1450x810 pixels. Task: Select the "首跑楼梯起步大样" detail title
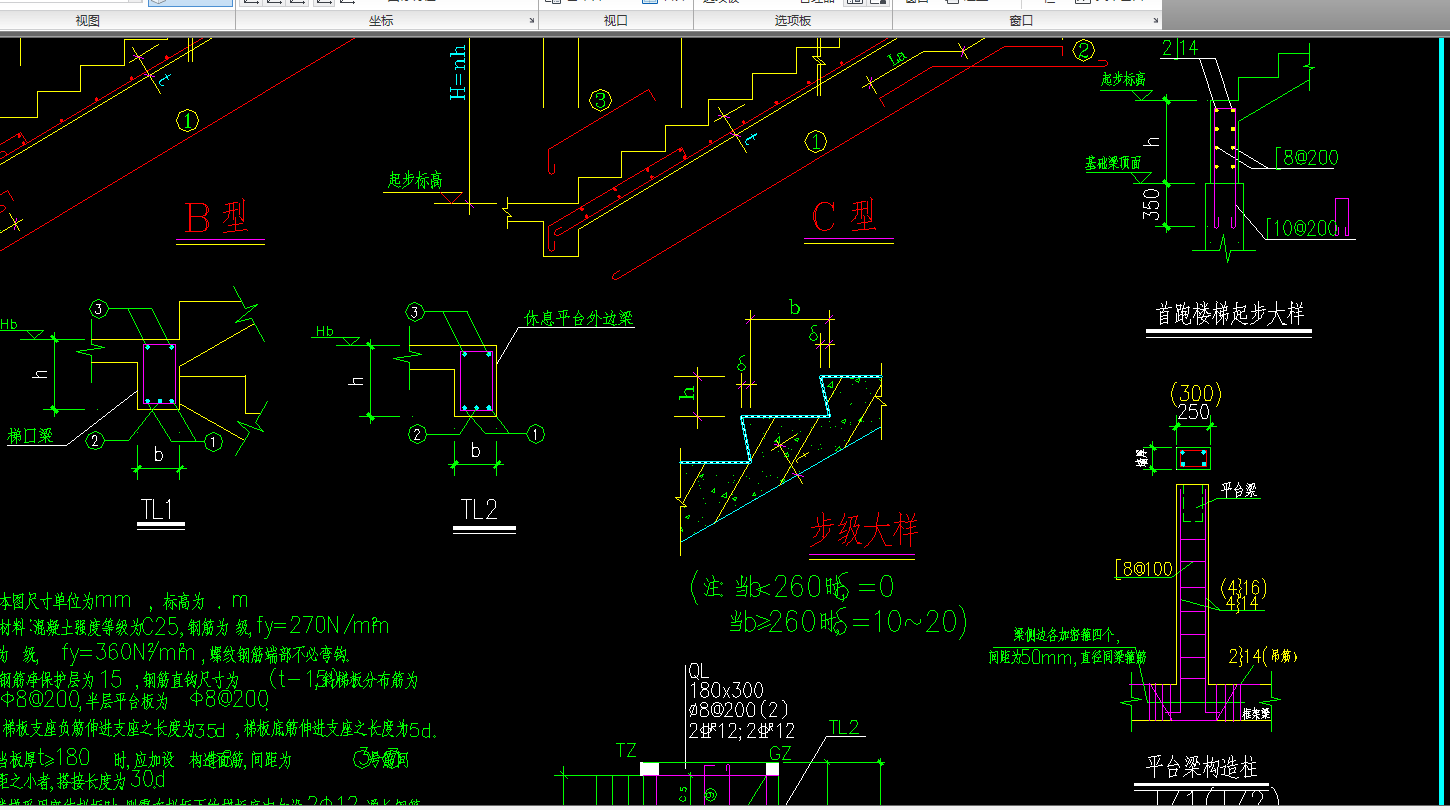click(1229, 314)
